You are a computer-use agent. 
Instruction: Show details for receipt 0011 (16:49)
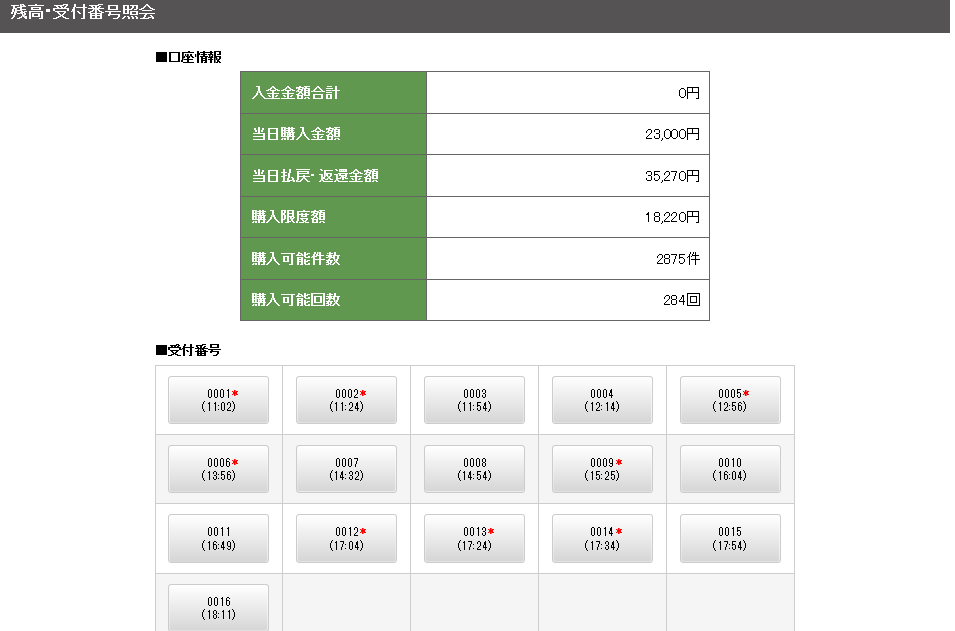(218, 538)
